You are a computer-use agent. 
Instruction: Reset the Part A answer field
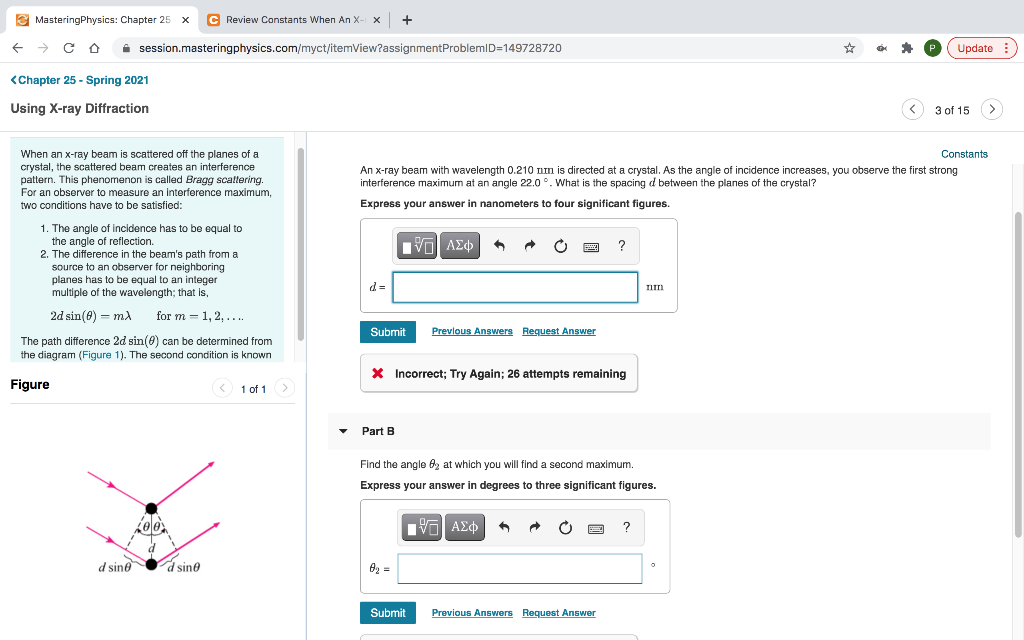pos(560,245)
